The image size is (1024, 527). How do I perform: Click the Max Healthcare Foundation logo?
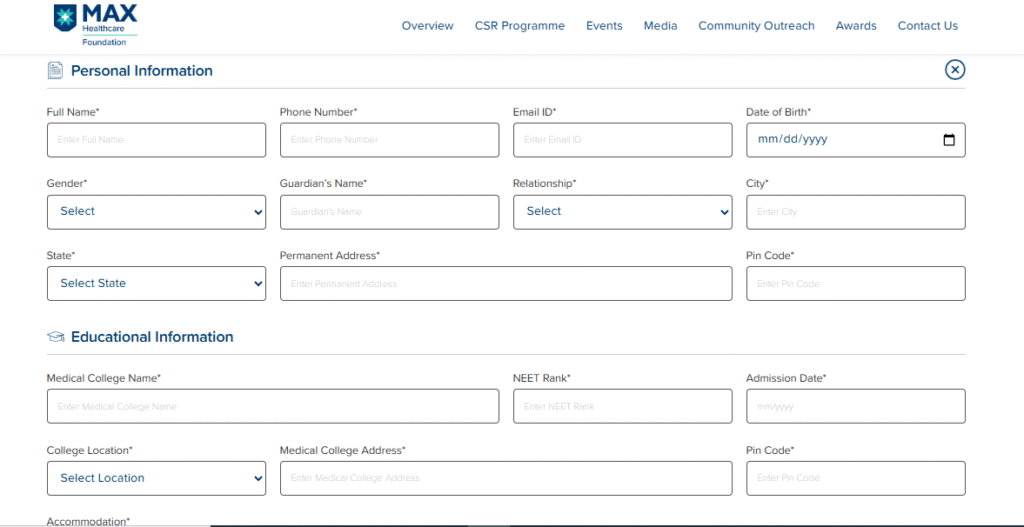[x=95, y=25]
